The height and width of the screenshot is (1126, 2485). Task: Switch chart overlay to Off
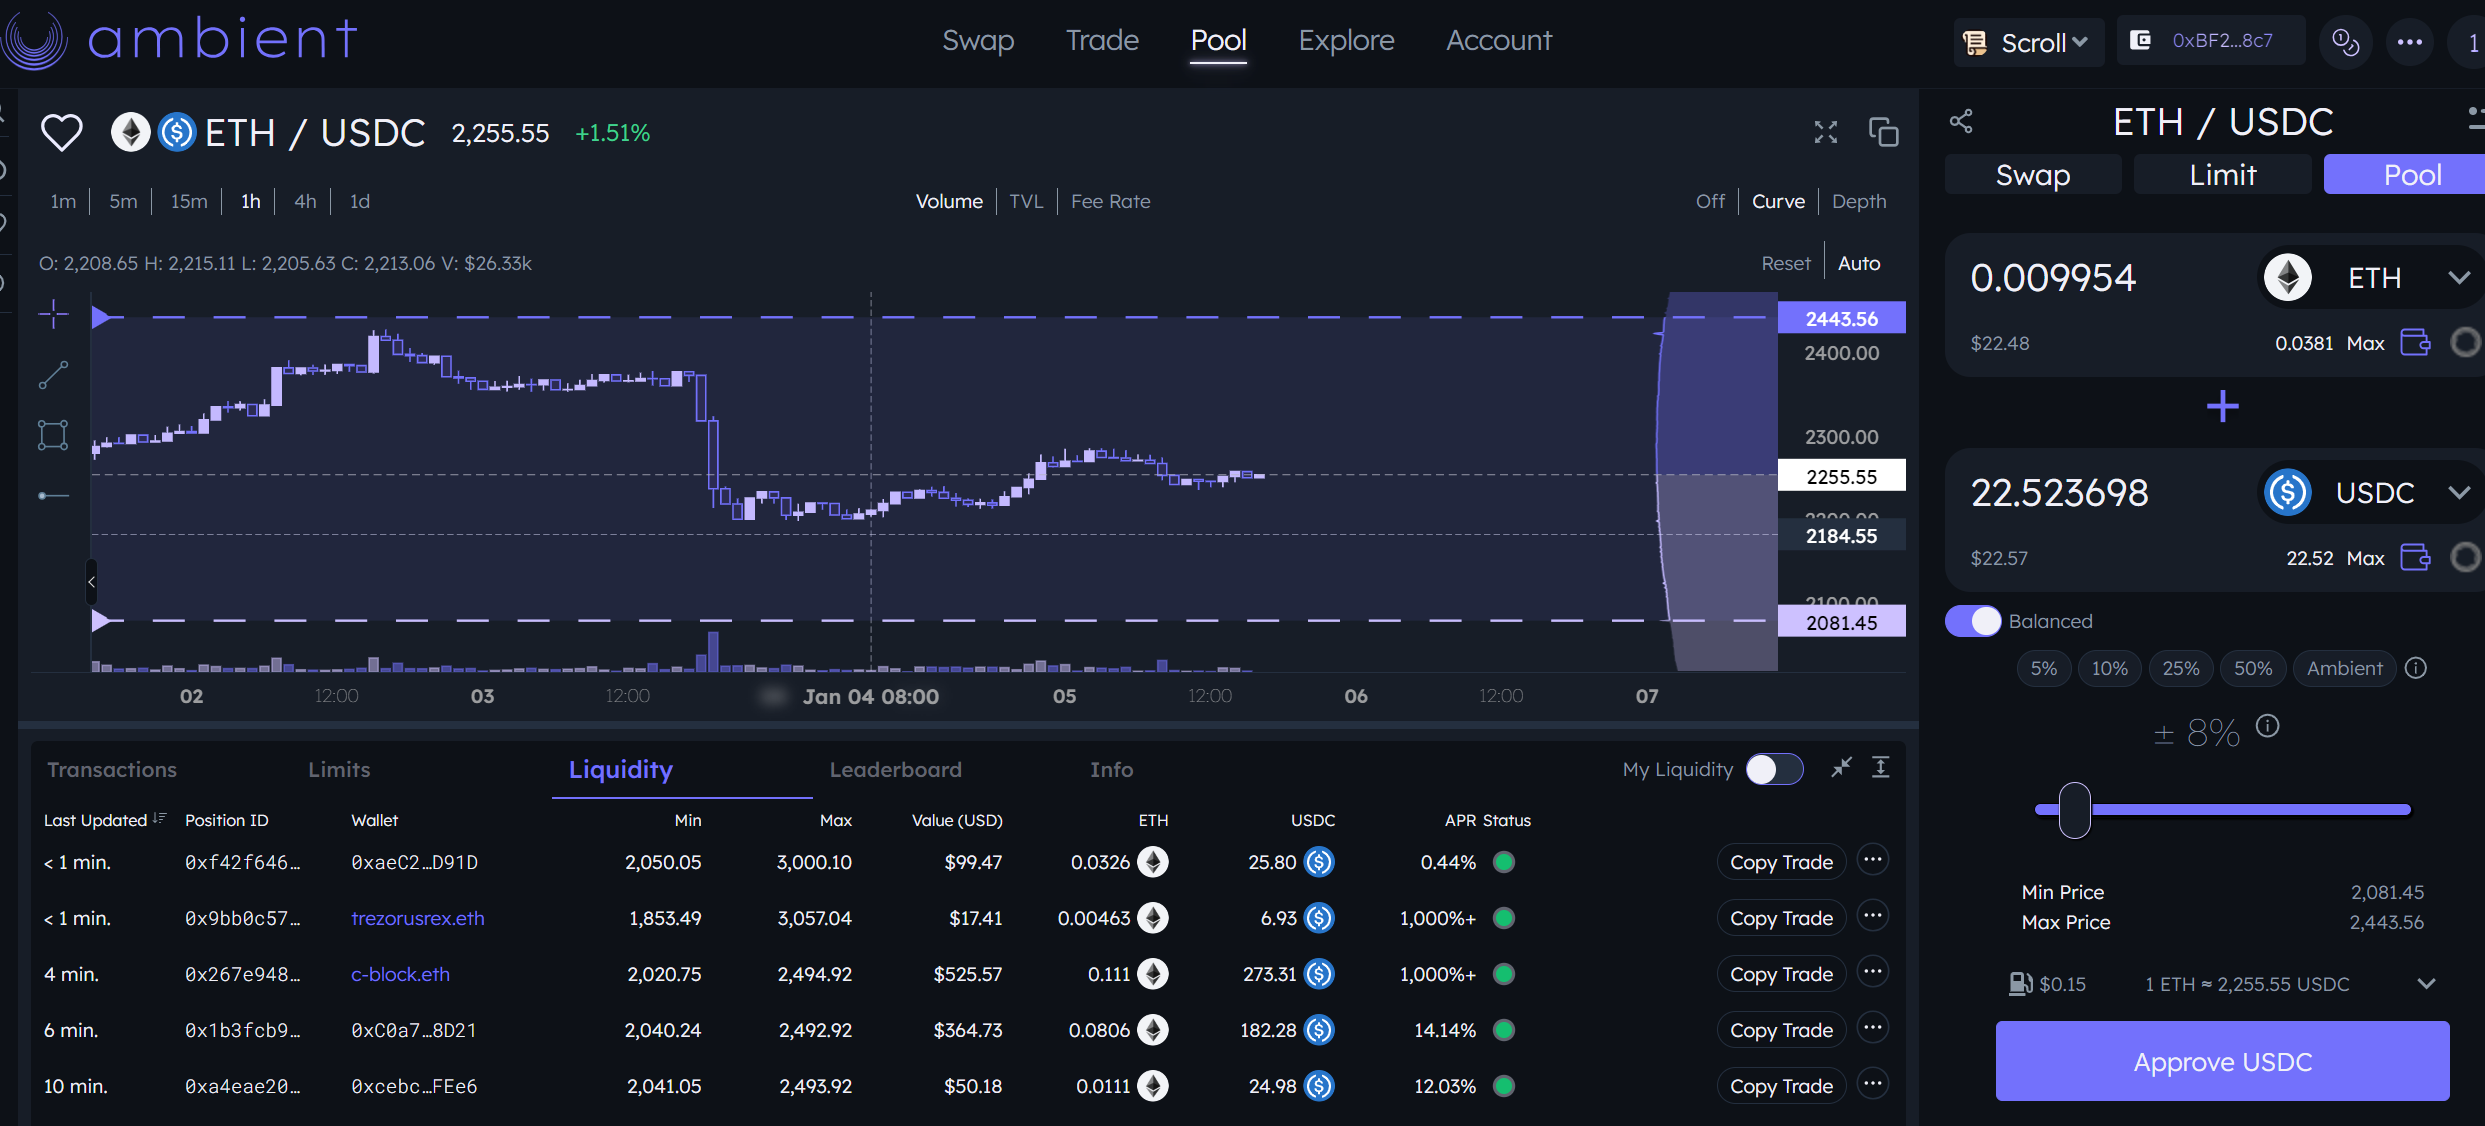[1710, 201]
